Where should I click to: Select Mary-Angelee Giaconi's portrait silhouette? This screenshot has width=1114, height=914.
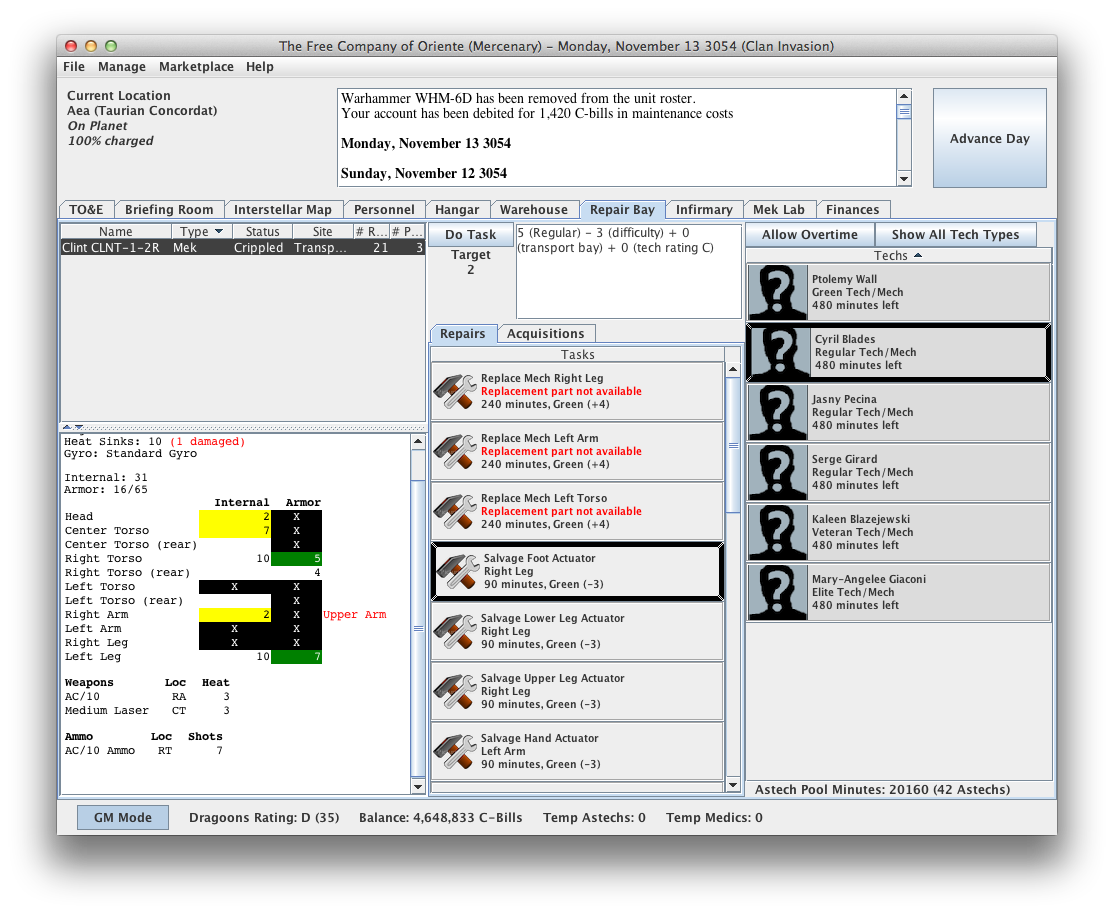[x=778, y=592]
